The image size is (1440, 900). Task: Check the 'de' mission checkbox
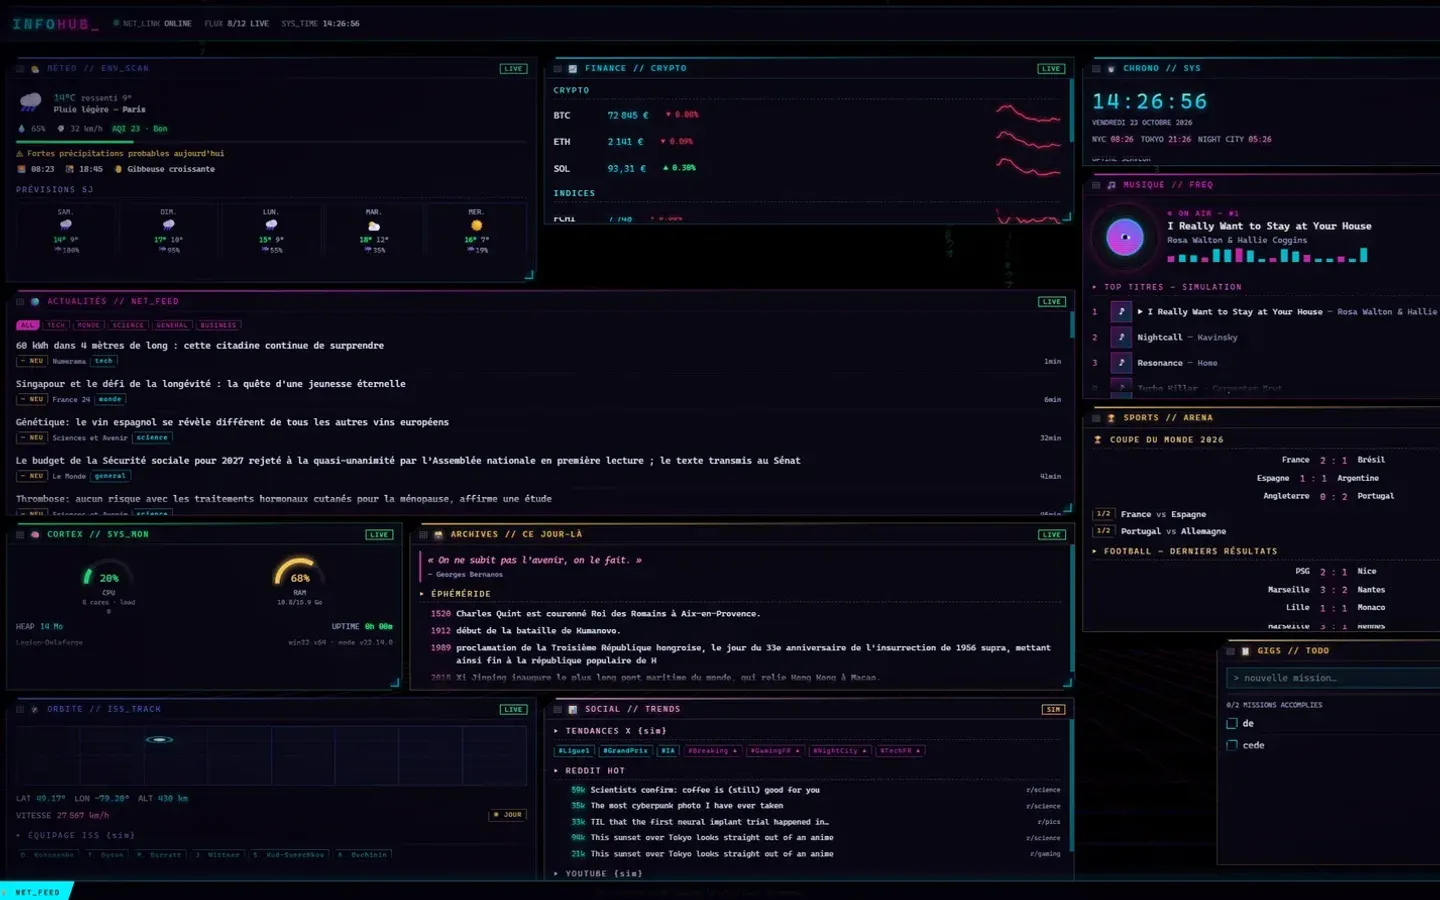(1232, 723)
